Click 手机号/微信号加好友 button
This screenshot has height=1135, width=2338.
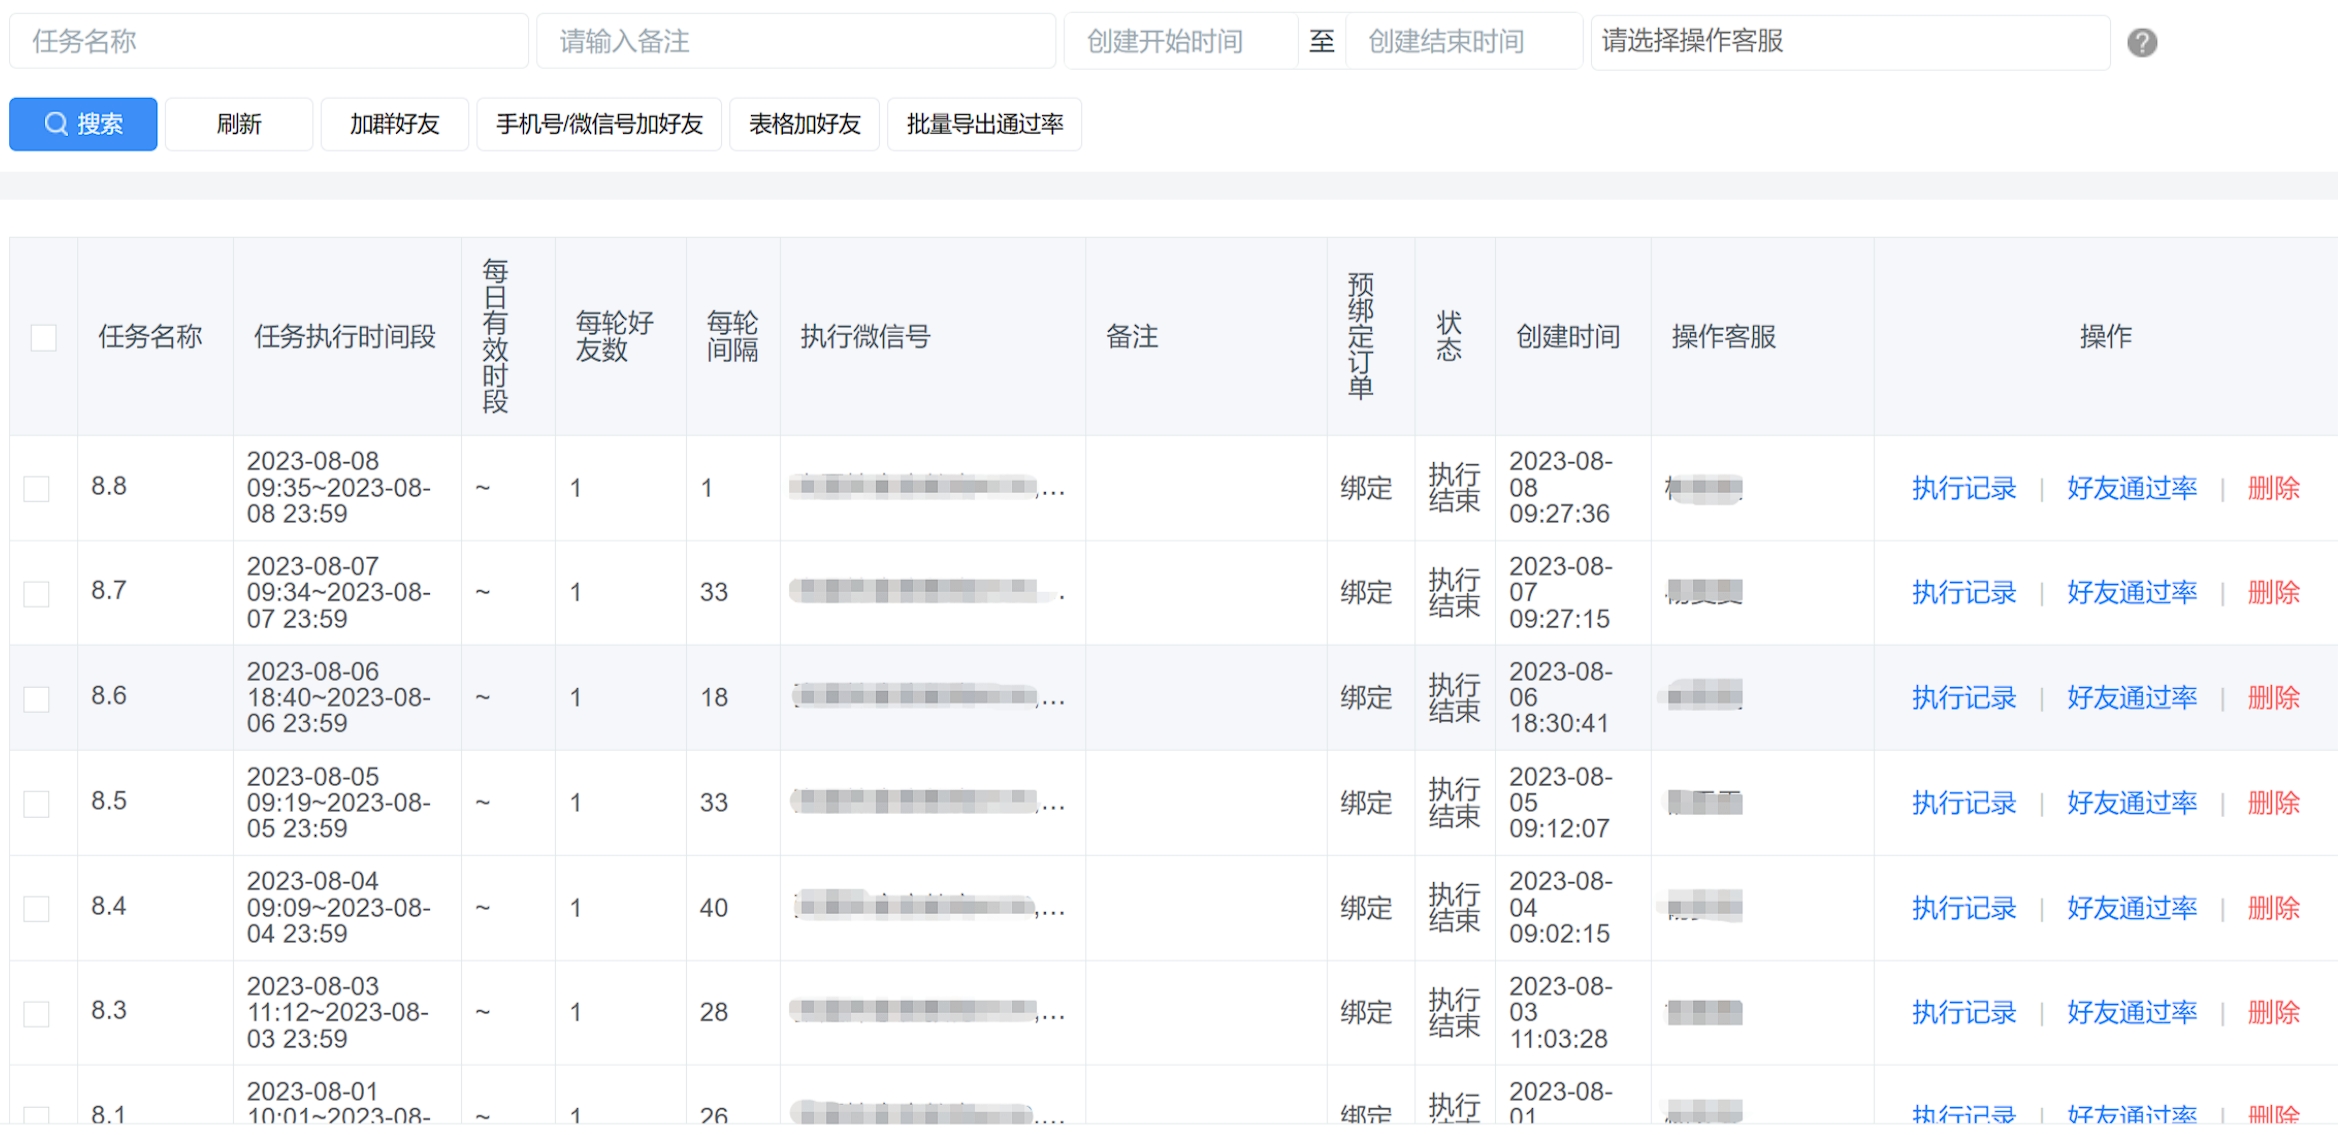pos(599,124)
